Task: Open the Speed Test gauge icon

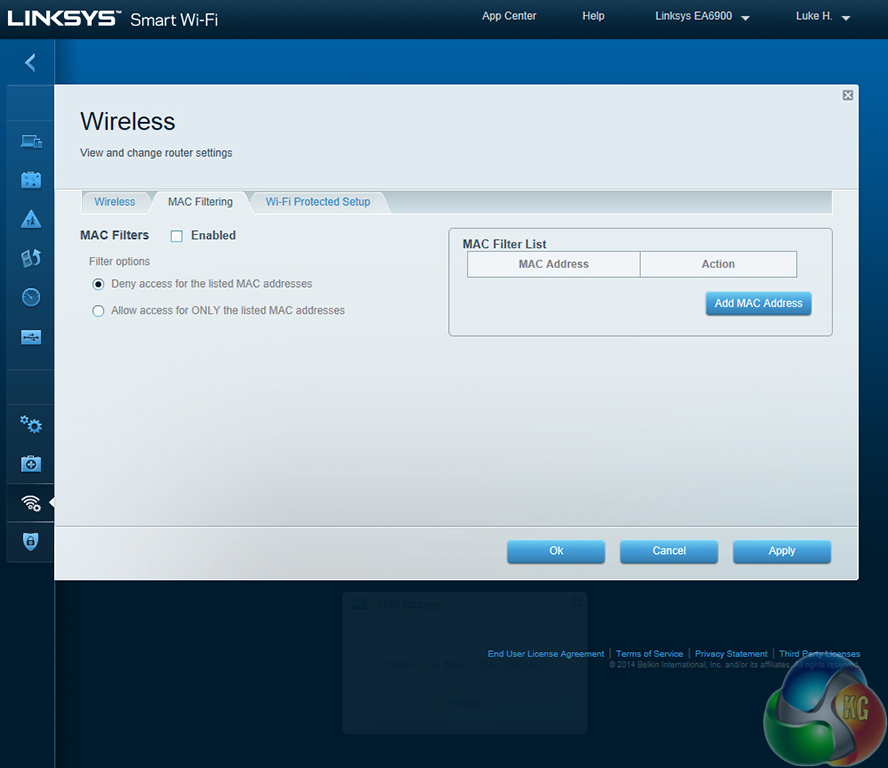Action: point(31,297)
